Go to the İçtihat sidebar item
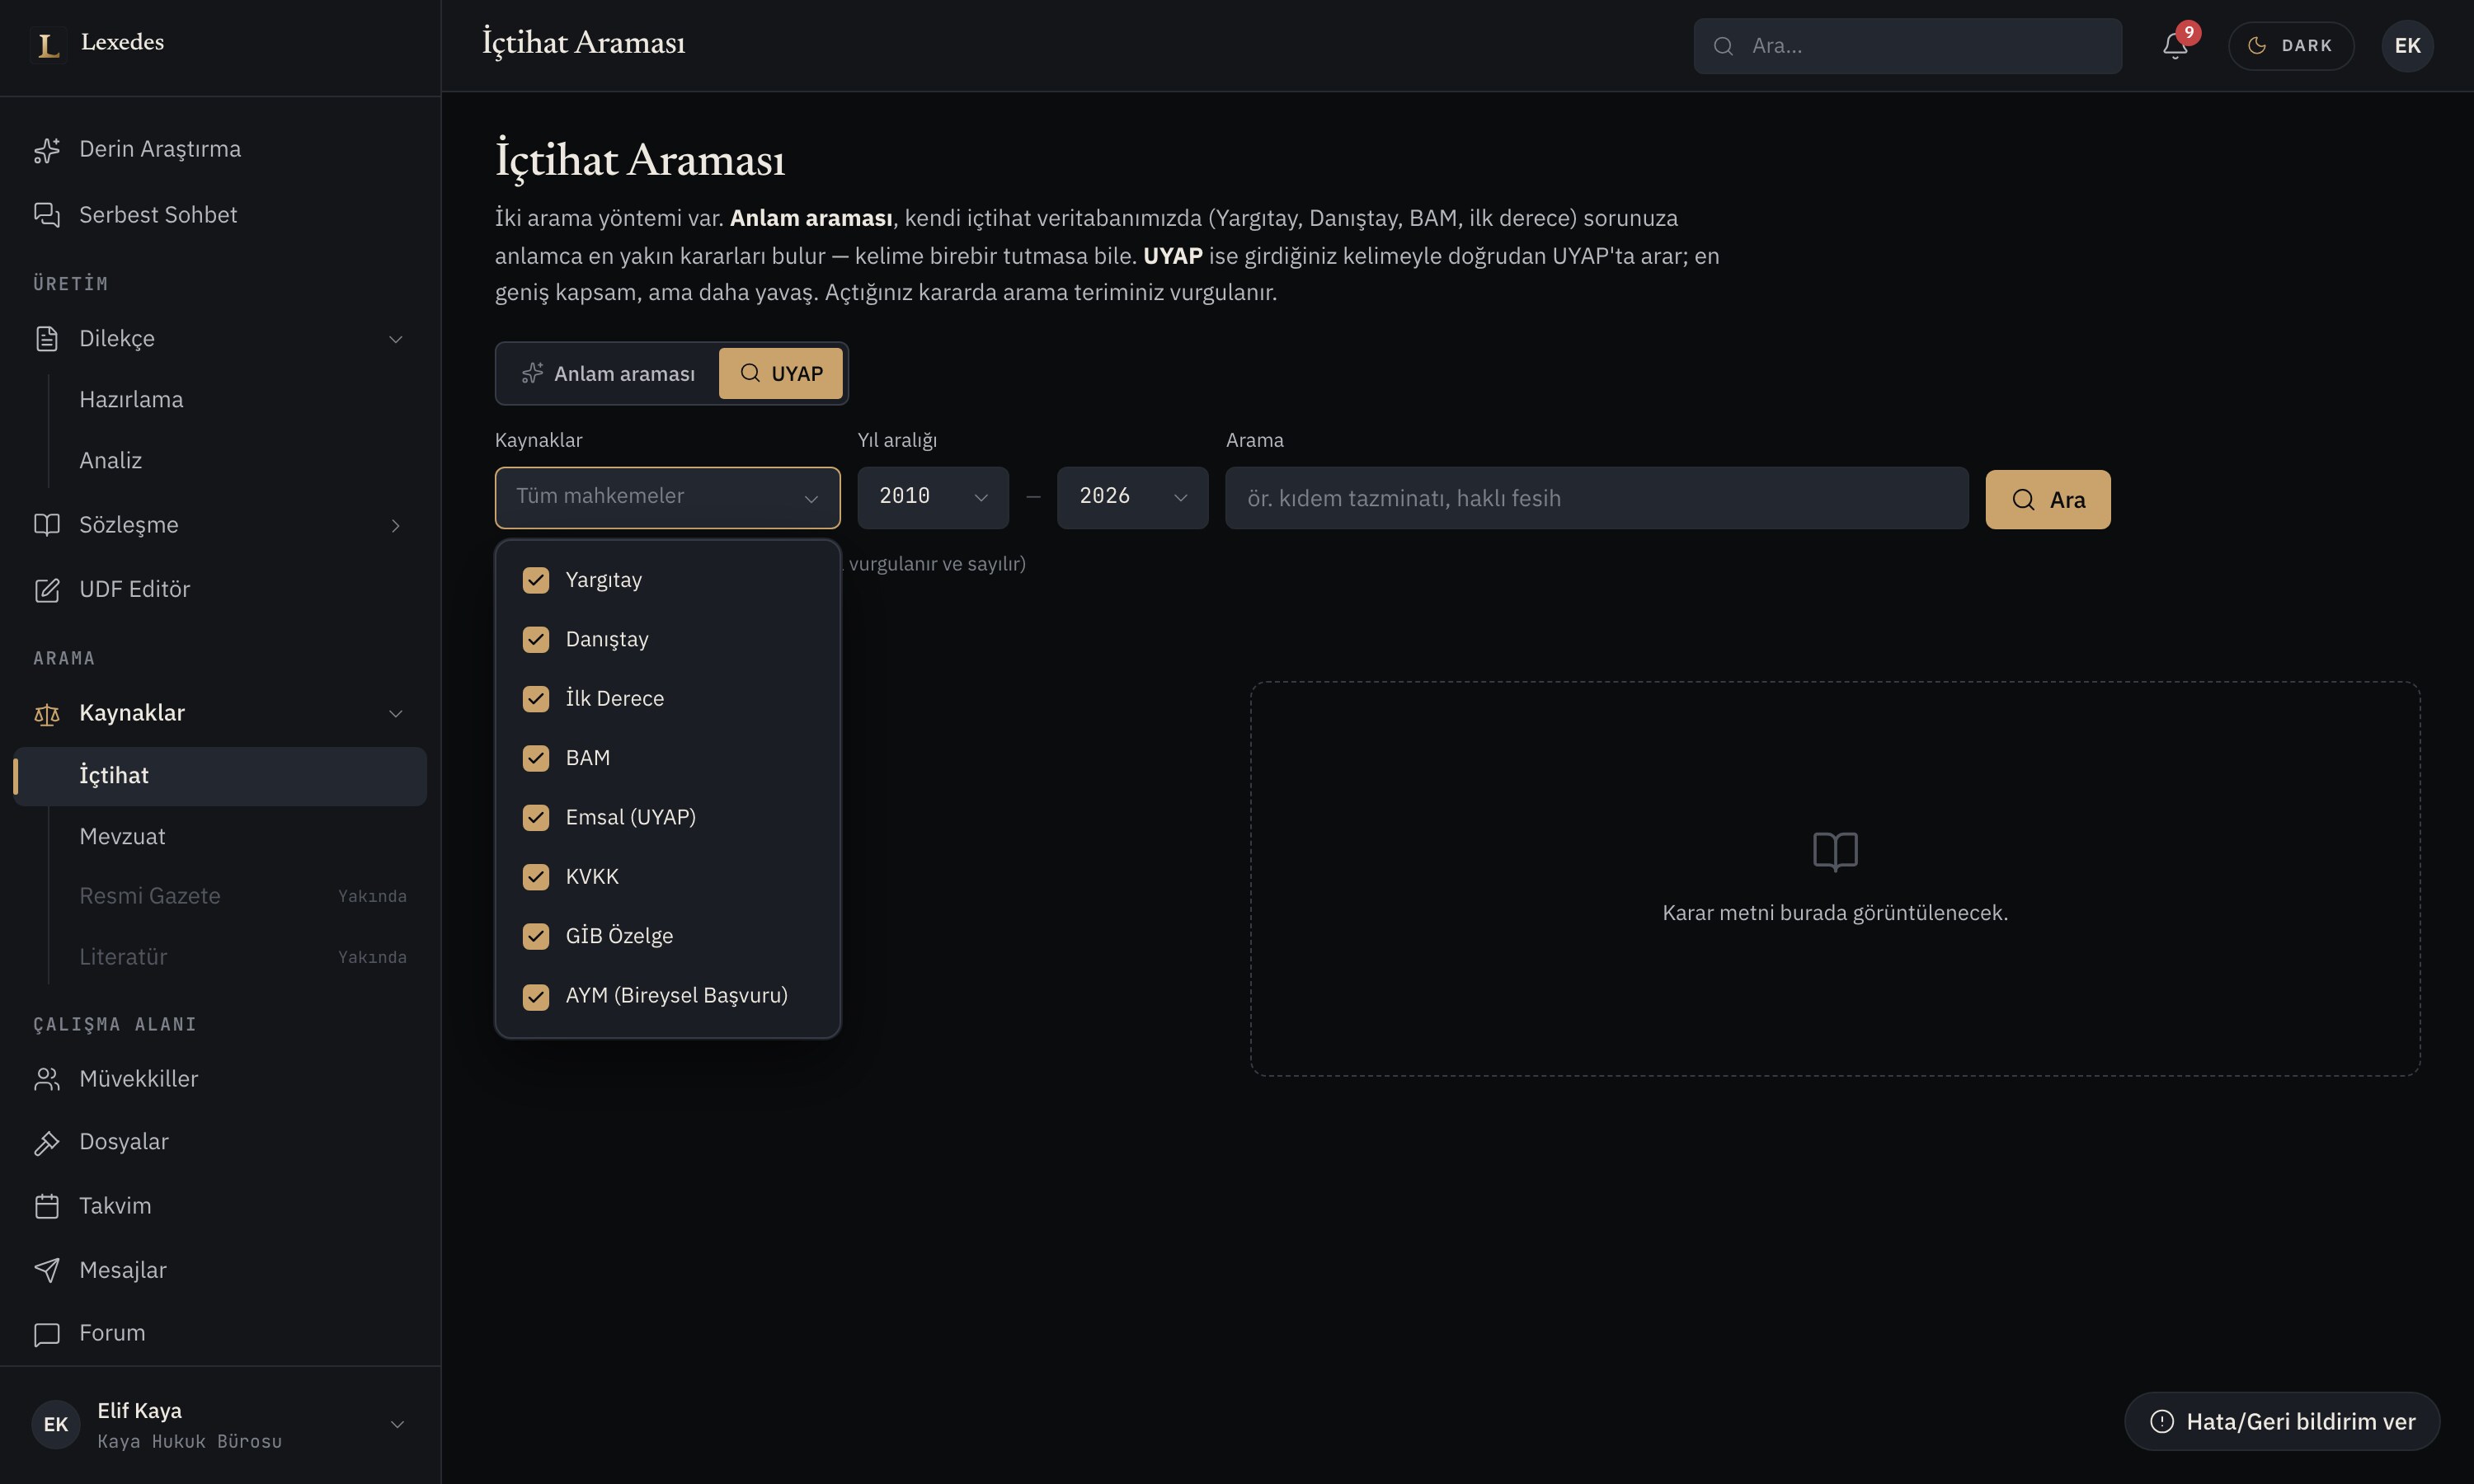Image resolution: width=2474 pixels, height=1484 pixels. point(220,776)
